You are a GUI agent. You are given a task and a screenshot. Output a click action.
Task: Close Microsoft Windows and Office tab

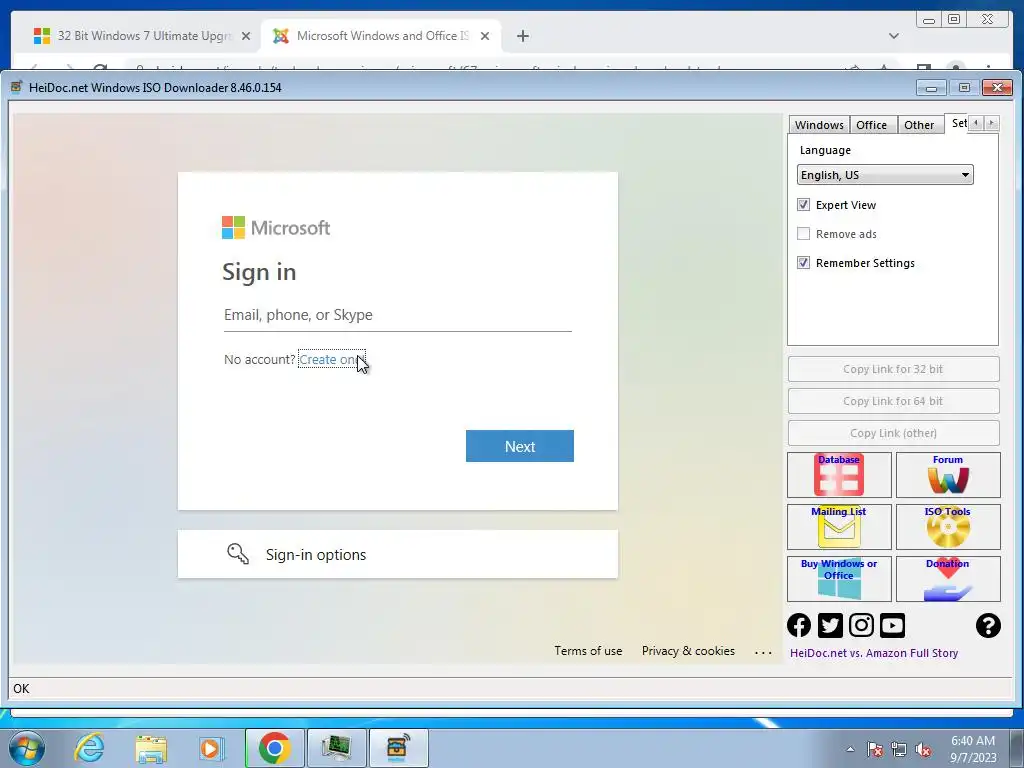[485, 36]
